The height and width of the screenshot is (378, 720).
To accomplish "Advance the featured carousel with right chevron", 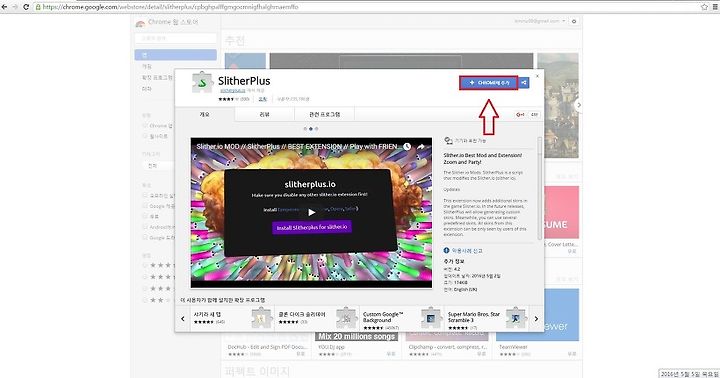I will 579,105.
